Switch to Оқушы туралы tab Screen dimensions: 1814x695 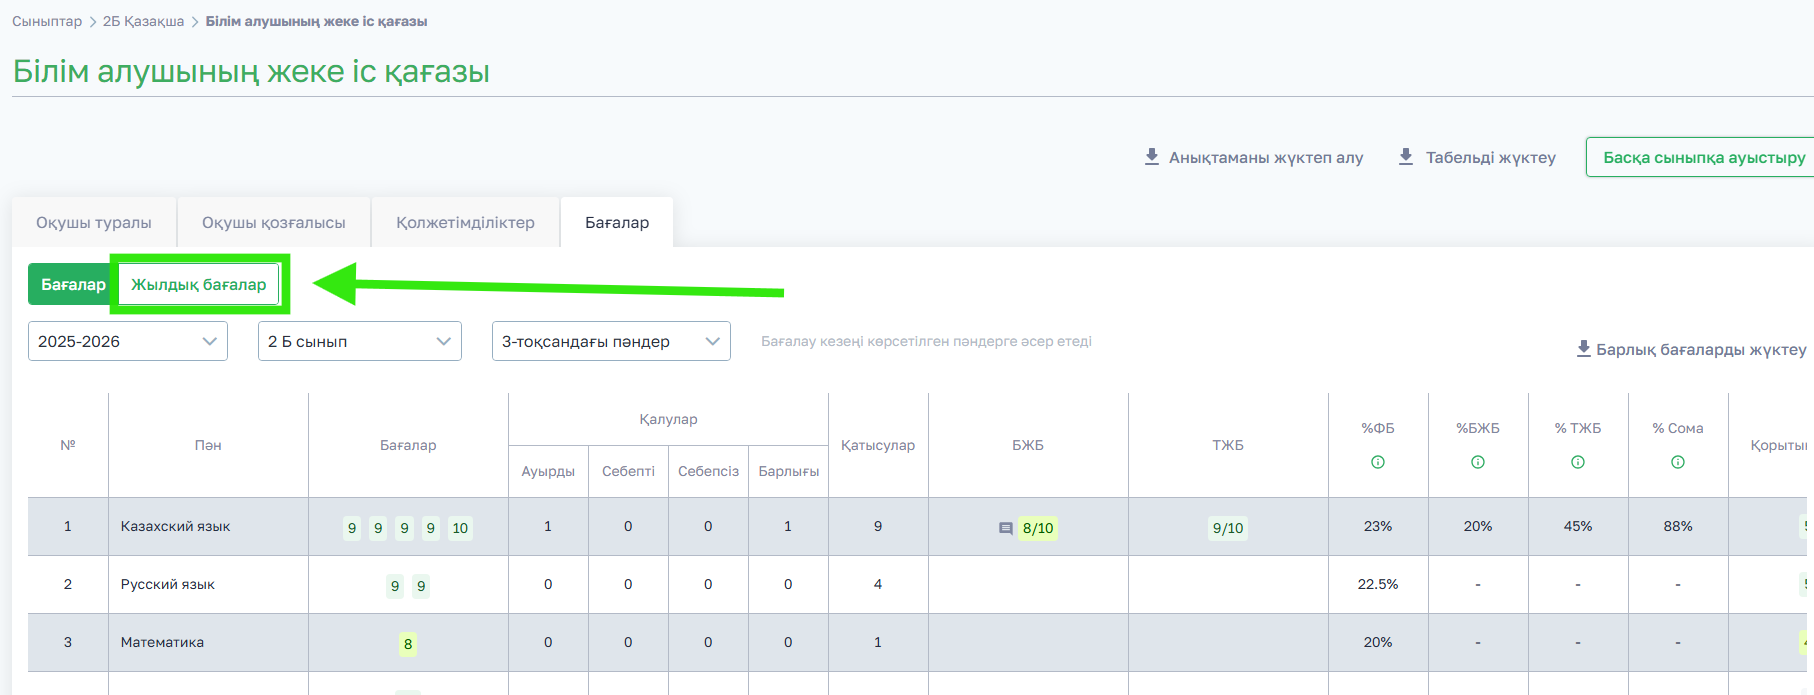pos(94,222)
